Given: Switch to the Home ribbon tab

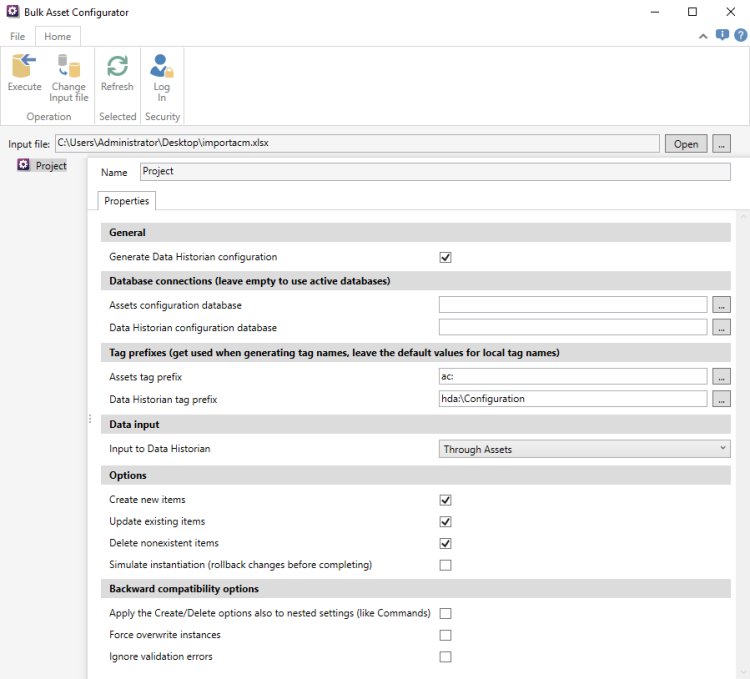Looking at the screenshot, I should tap(57, 36).
